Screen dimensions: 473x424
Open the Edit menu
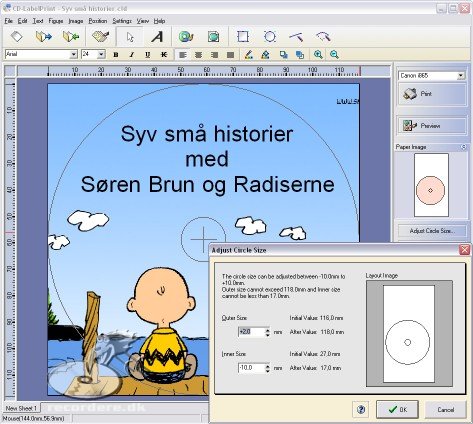[x=22, y=21]
